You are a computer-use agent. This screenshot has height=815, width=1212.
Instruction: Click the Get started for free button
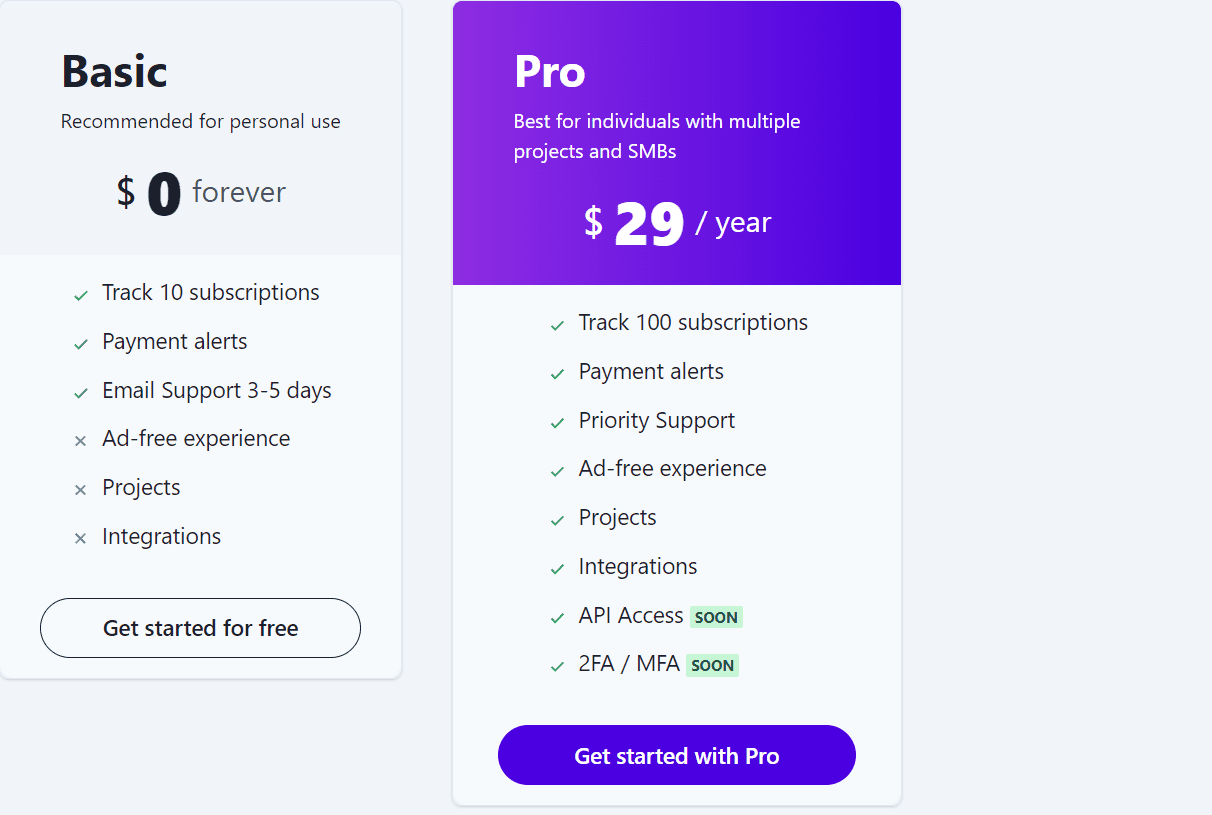click(200, 627)
